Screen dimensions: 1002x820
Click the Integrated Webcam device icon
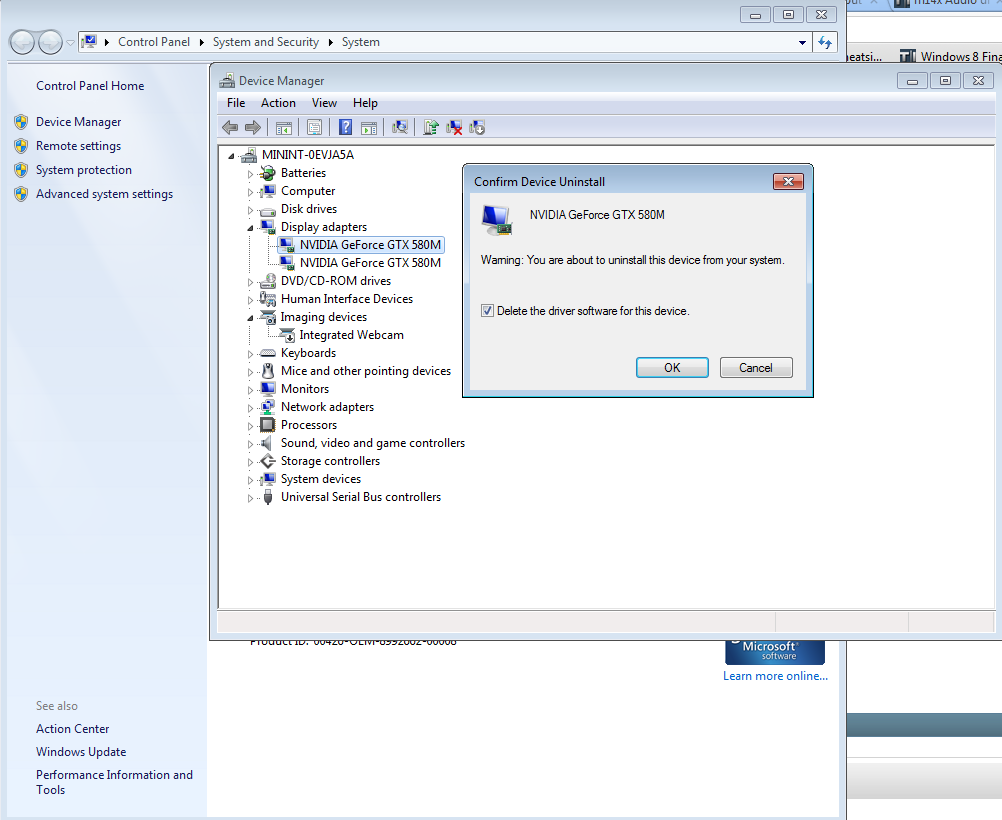pyautogui.click(x=288, y=335)
